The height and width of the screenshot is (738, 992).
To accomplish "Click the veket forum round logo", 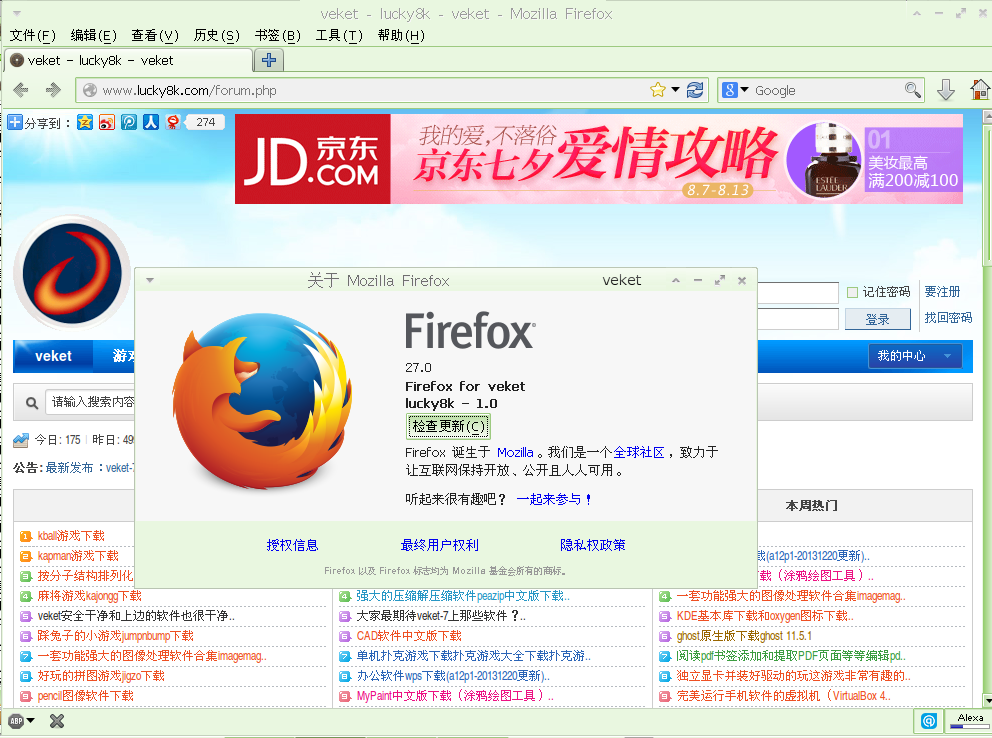I will 71,273.
